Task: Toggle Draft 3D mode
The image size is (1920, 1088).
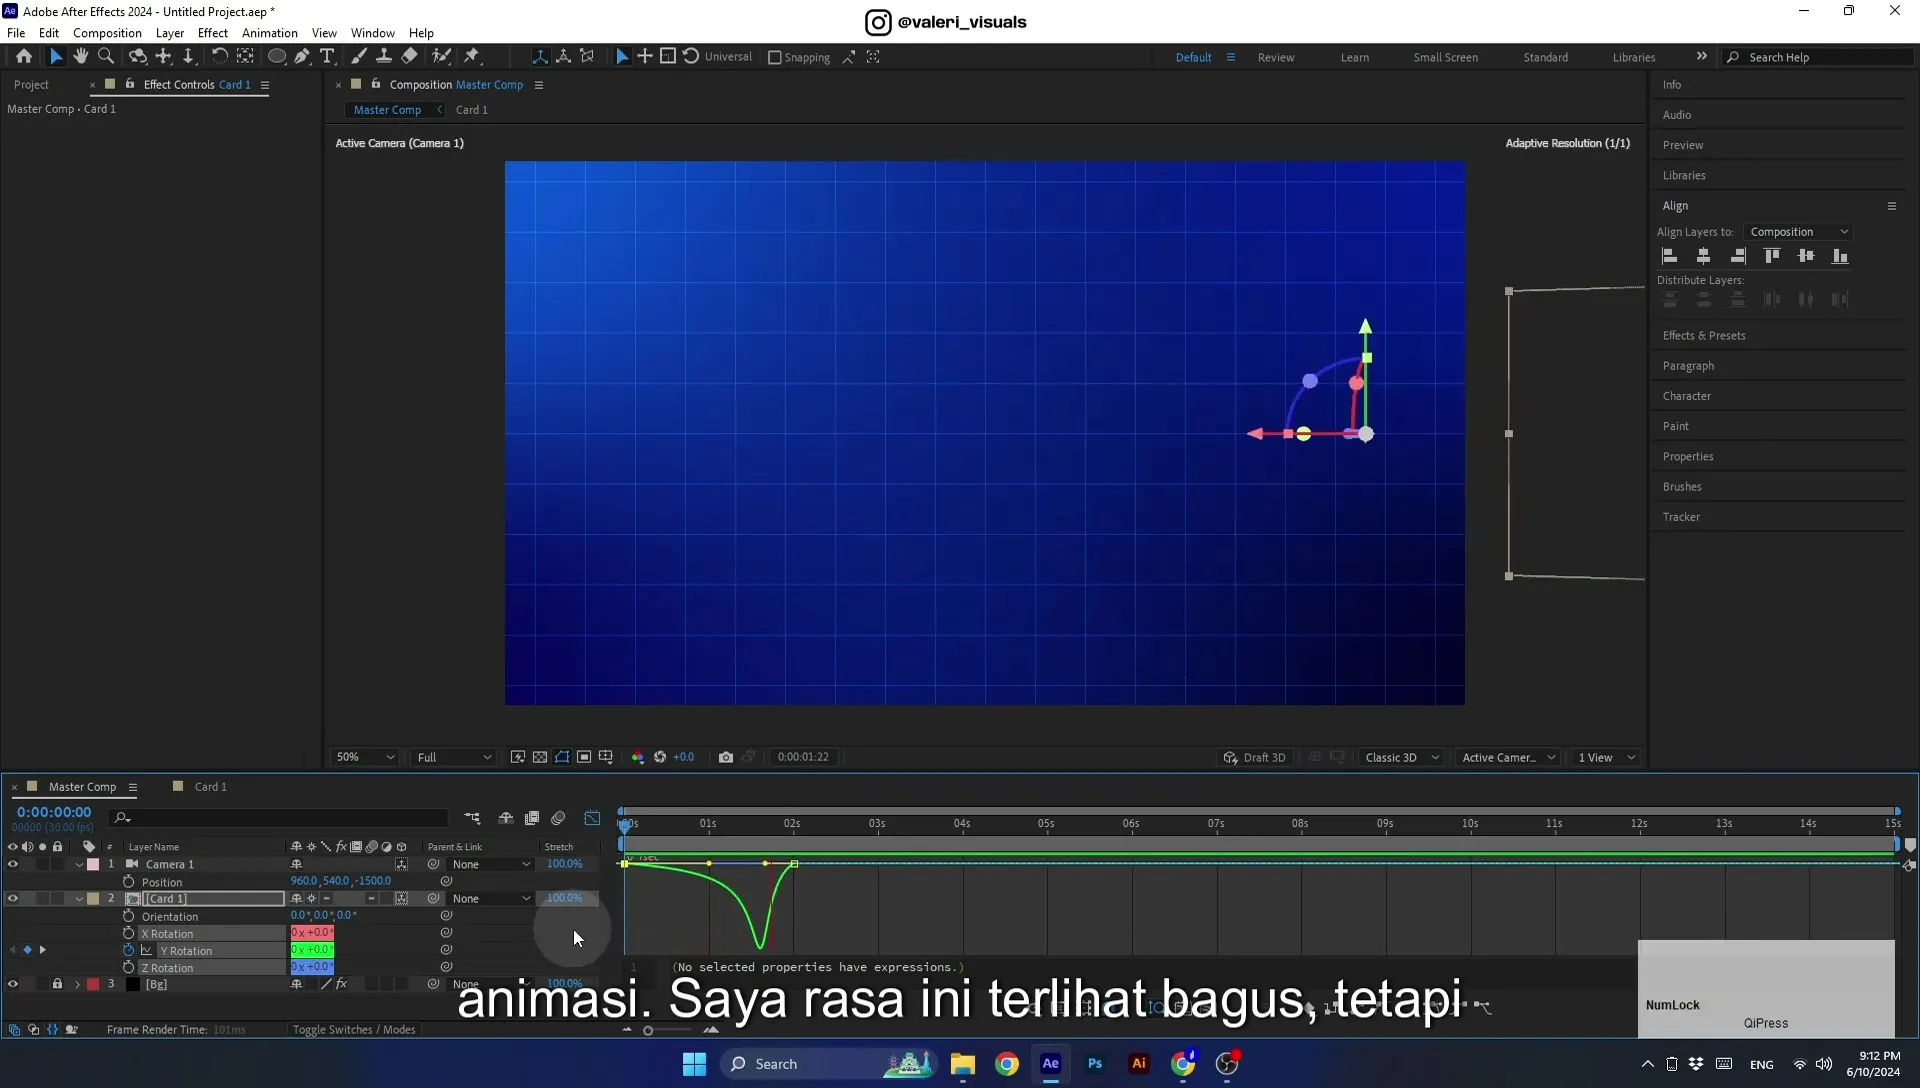Action: point(1254,757)
